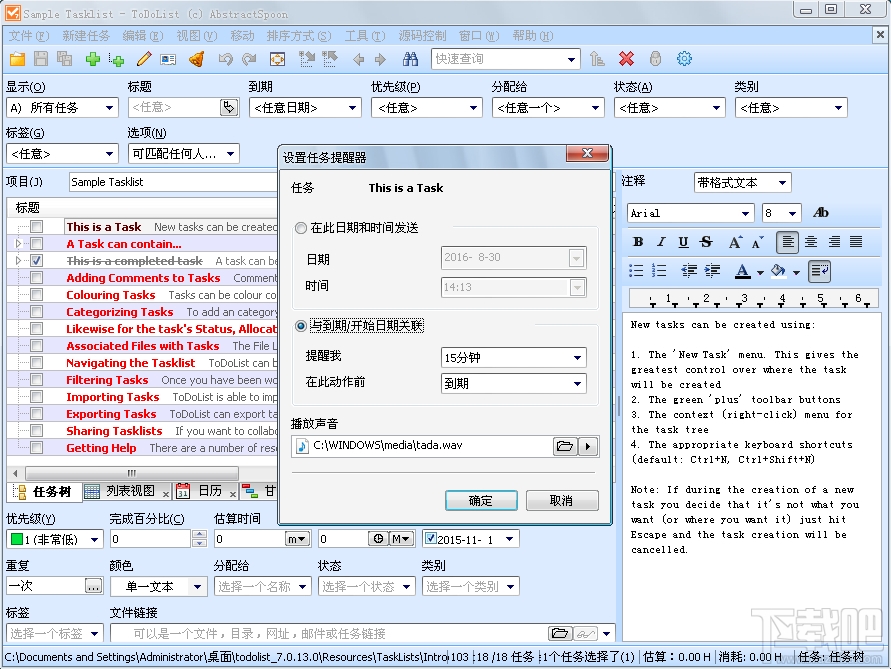Justify the comment text
The width and height of the screenshot is (891, 669).
(x=856, y=242)
